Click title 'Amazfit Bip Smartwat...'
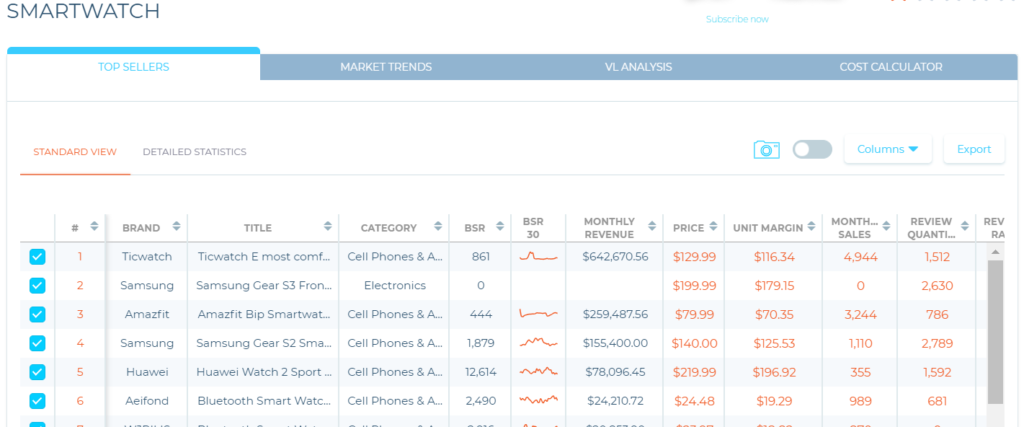The image size is (1024, 427). coord(263,314)
